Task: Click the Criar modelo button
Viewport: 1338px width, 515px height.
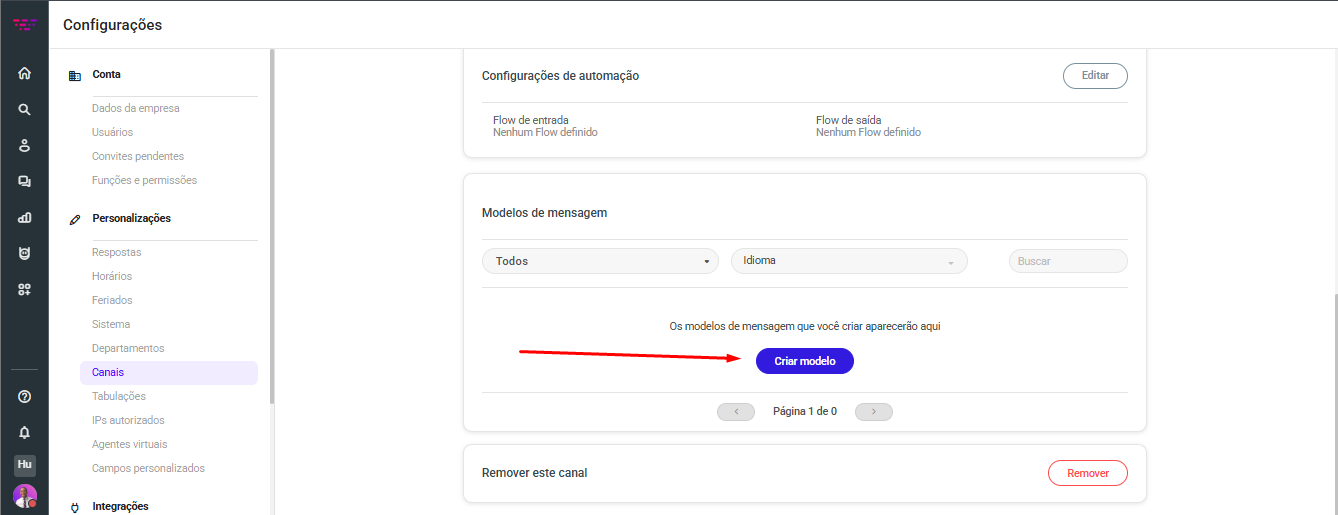Action: [x=805, y=361]
